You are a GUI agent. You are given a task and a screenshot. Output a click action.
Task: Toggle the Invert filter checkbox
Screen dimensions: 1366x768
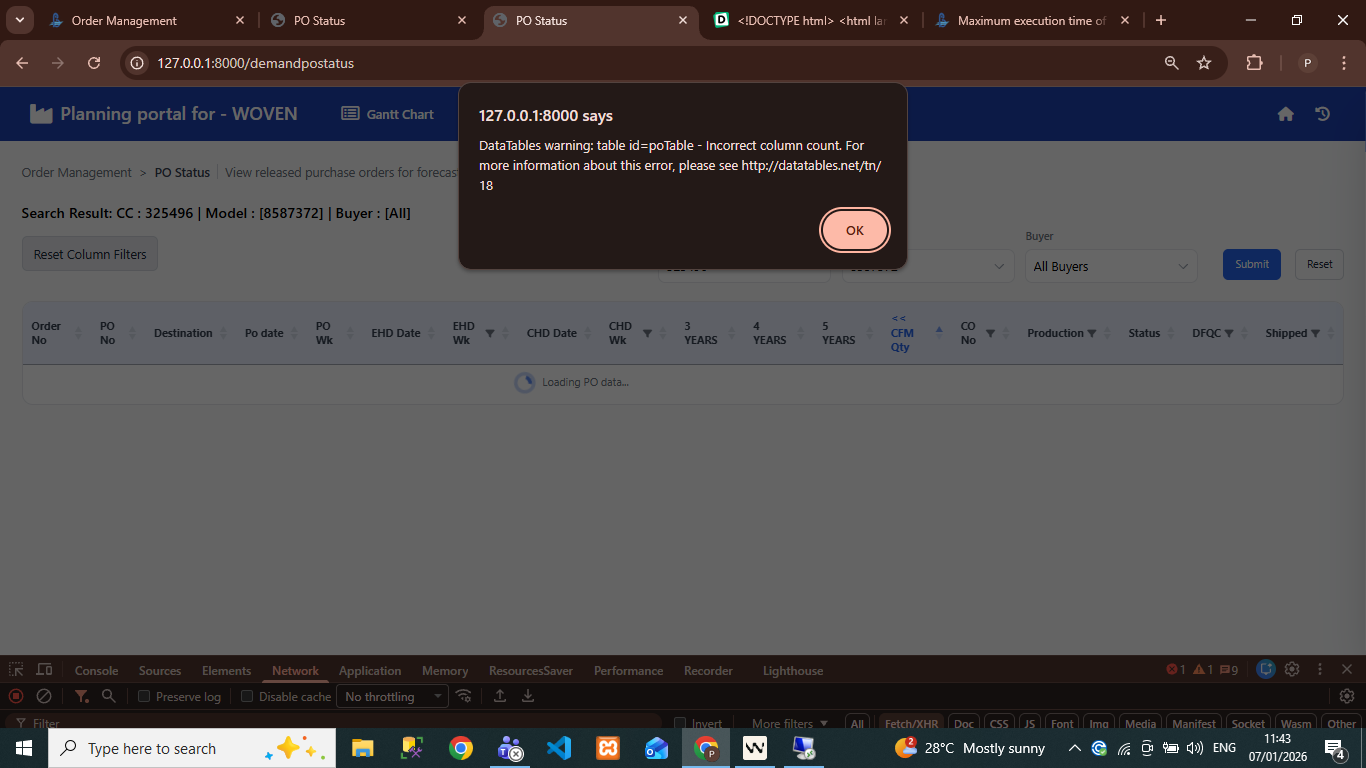point(680,724)
